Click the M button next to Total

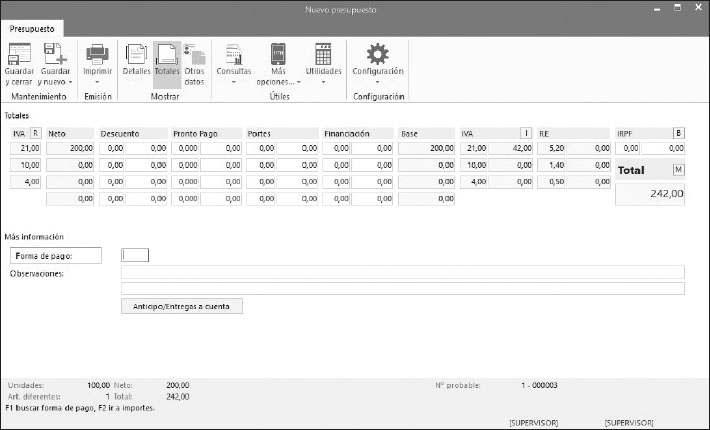pos(678,170)
